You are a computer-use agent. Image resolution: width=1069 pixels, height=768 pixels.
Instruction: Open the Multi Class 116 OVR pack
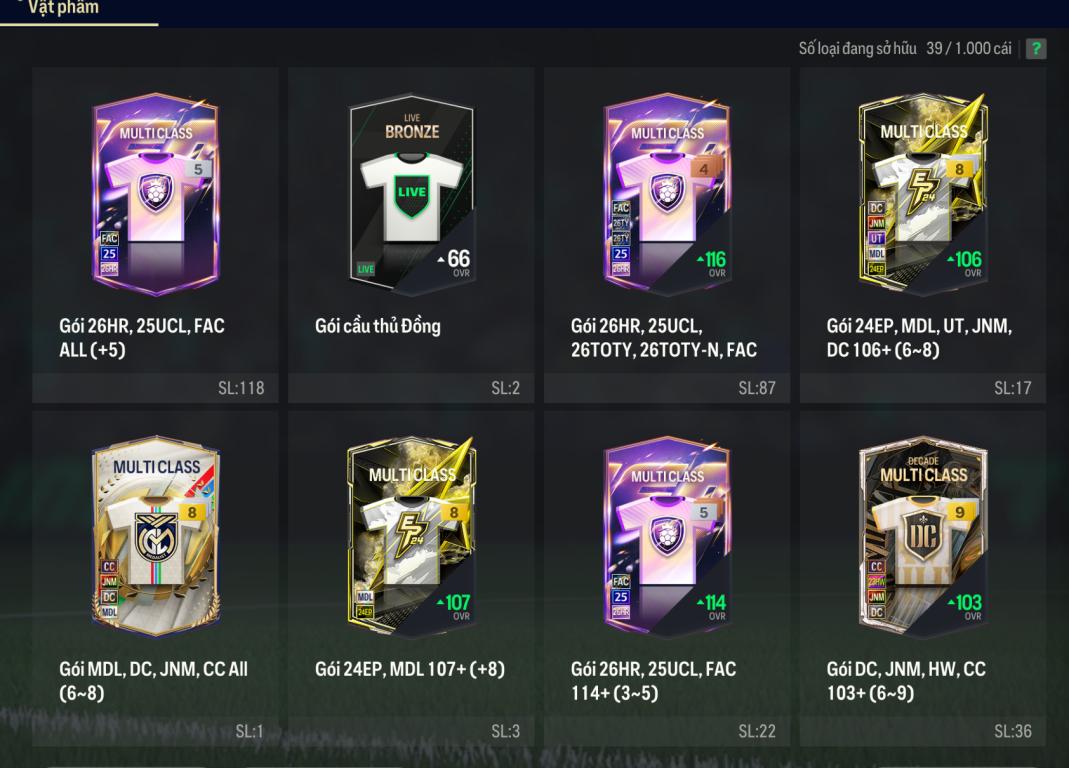coord(667,194)
